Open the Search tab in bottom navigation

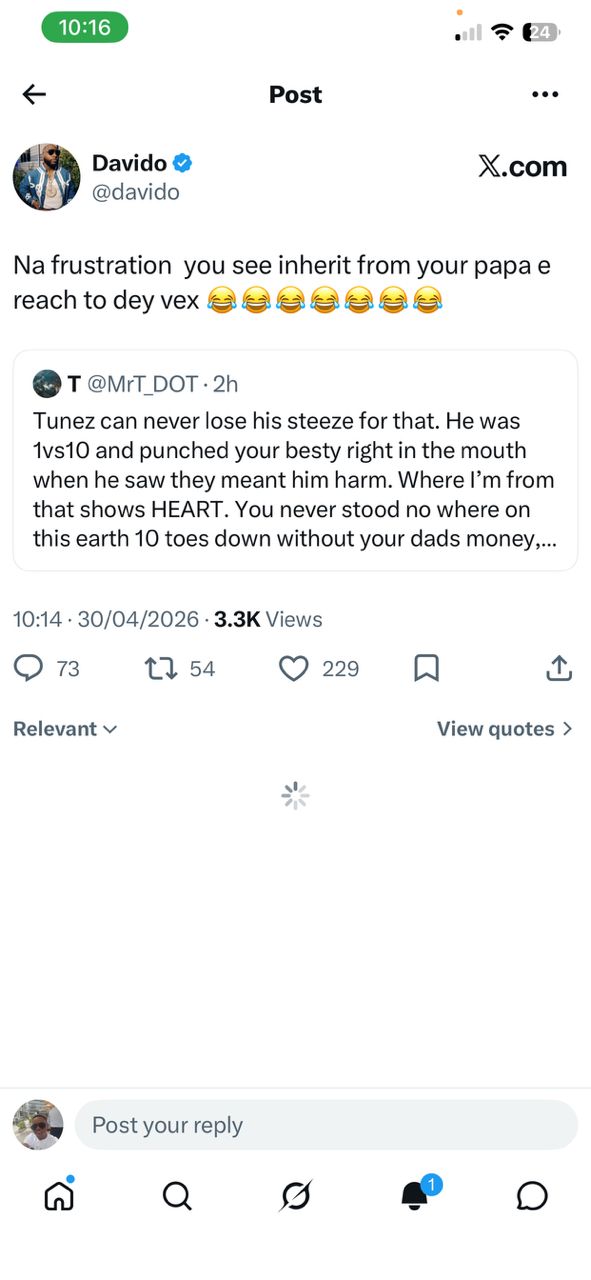click(177, 1196)
